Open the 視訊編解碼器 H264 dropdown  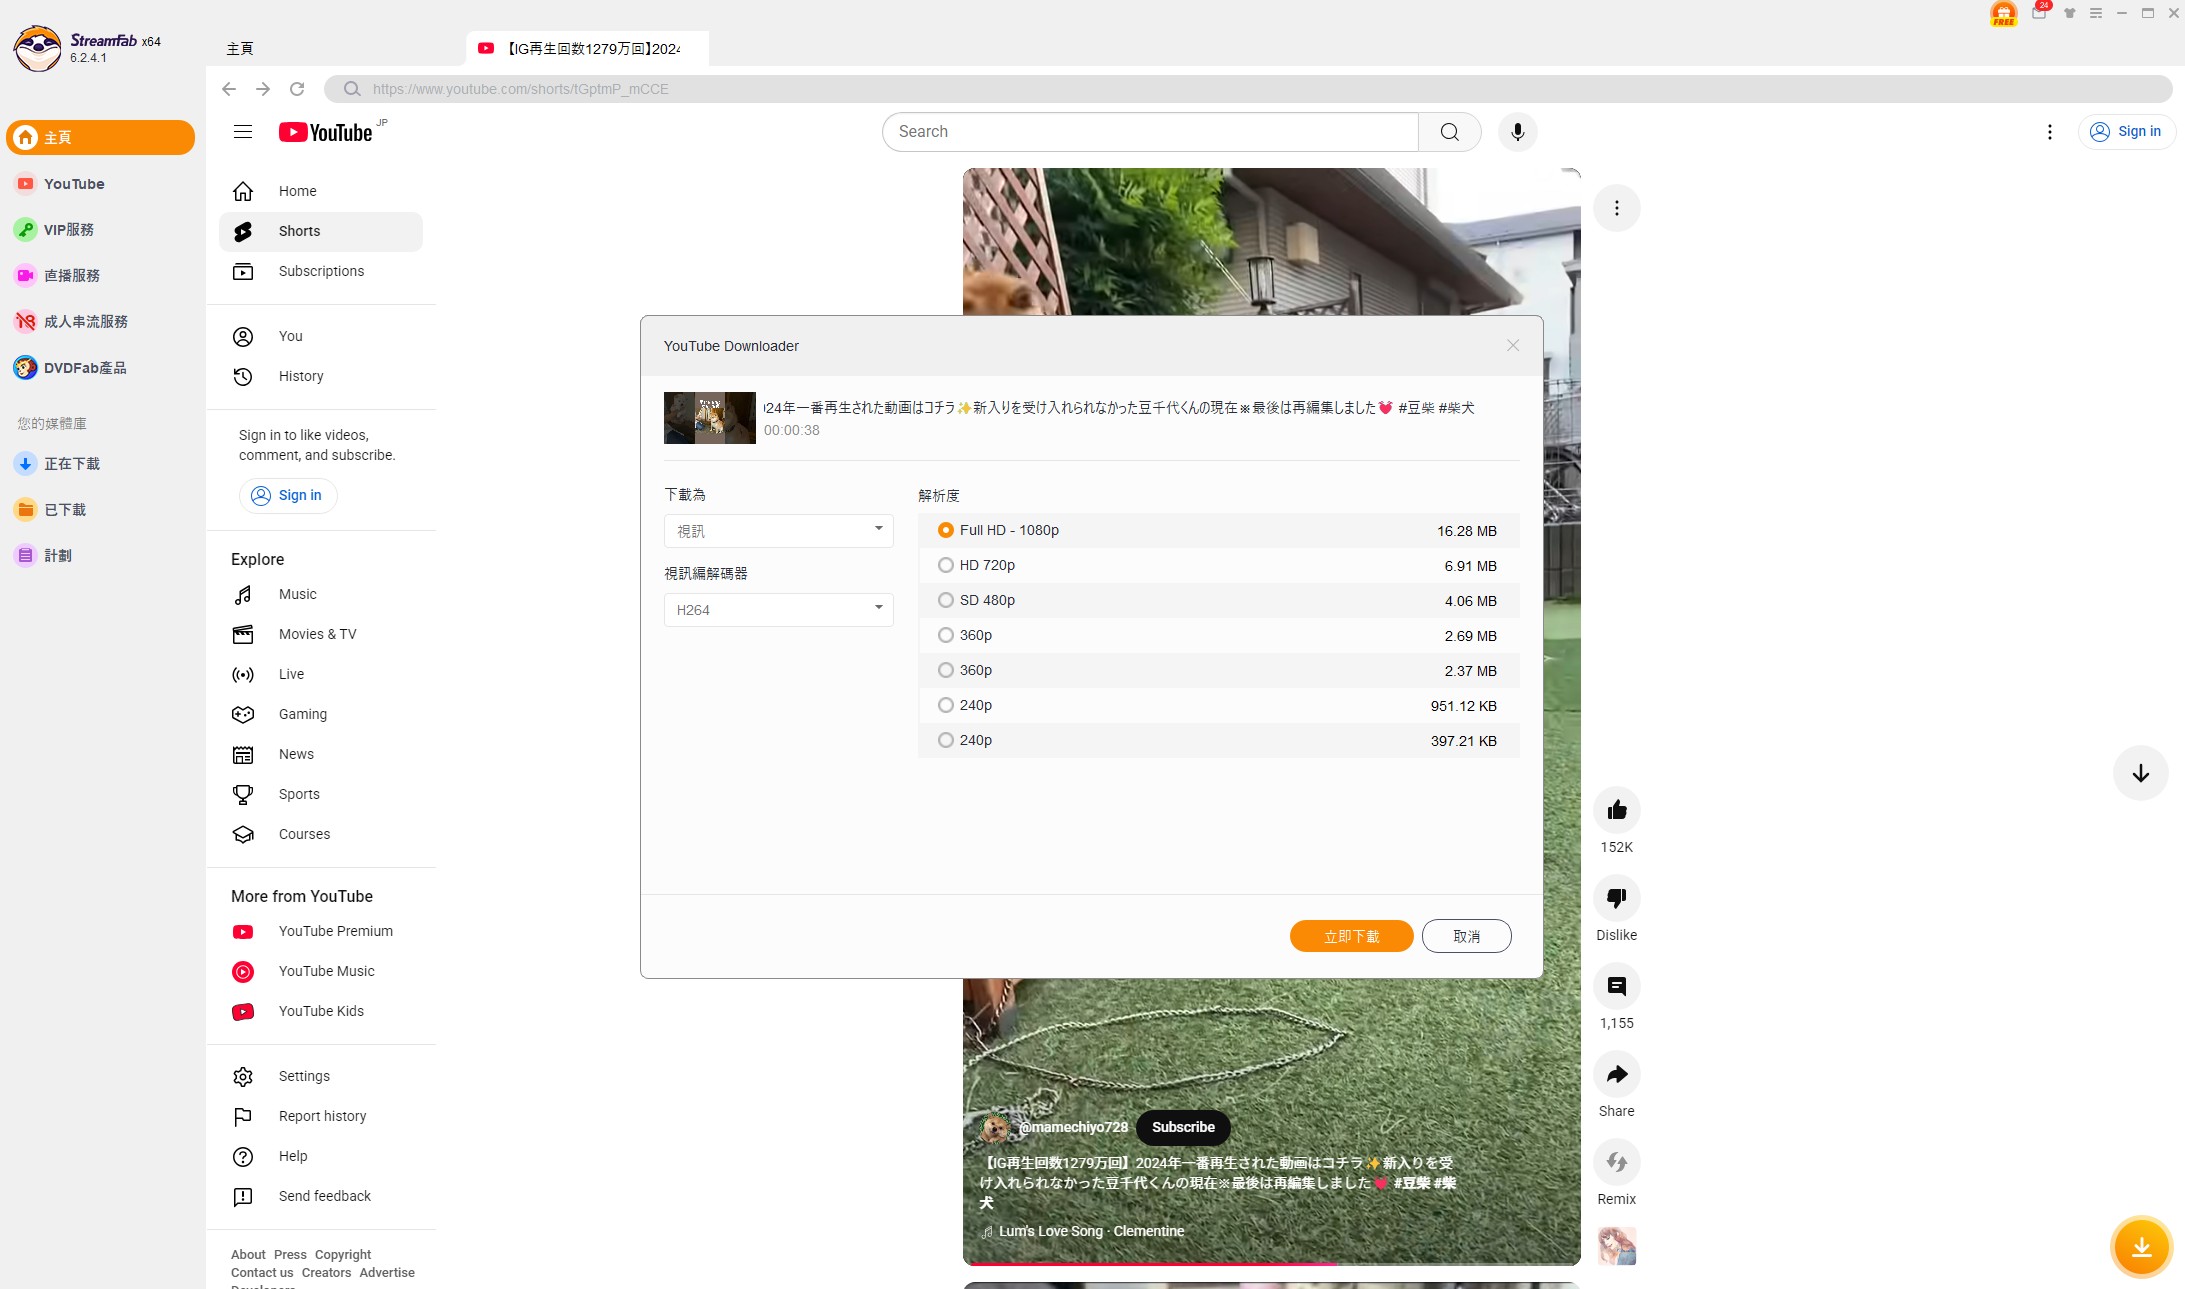pyautogui.click(x=778, y=610)
